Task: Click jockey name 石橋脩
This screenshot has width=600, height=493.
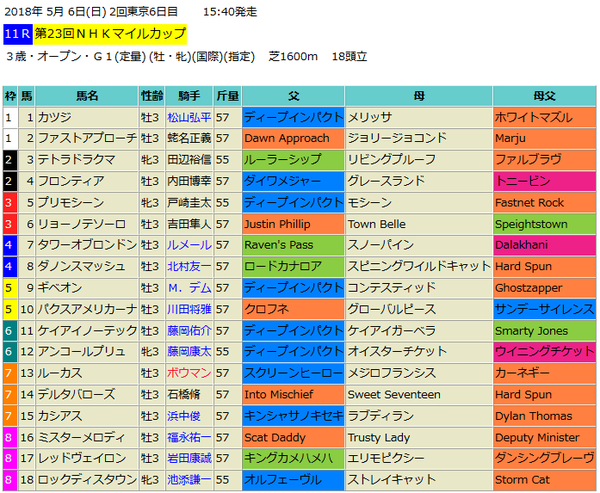Action: (184, 394)
